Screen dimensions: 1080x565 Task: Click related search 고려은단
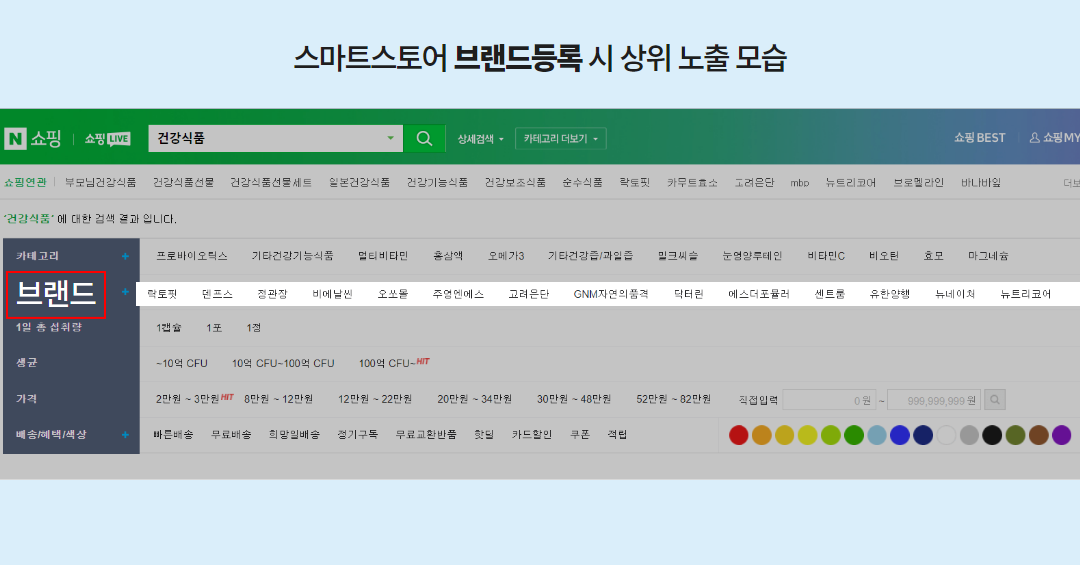coord(754,183)
